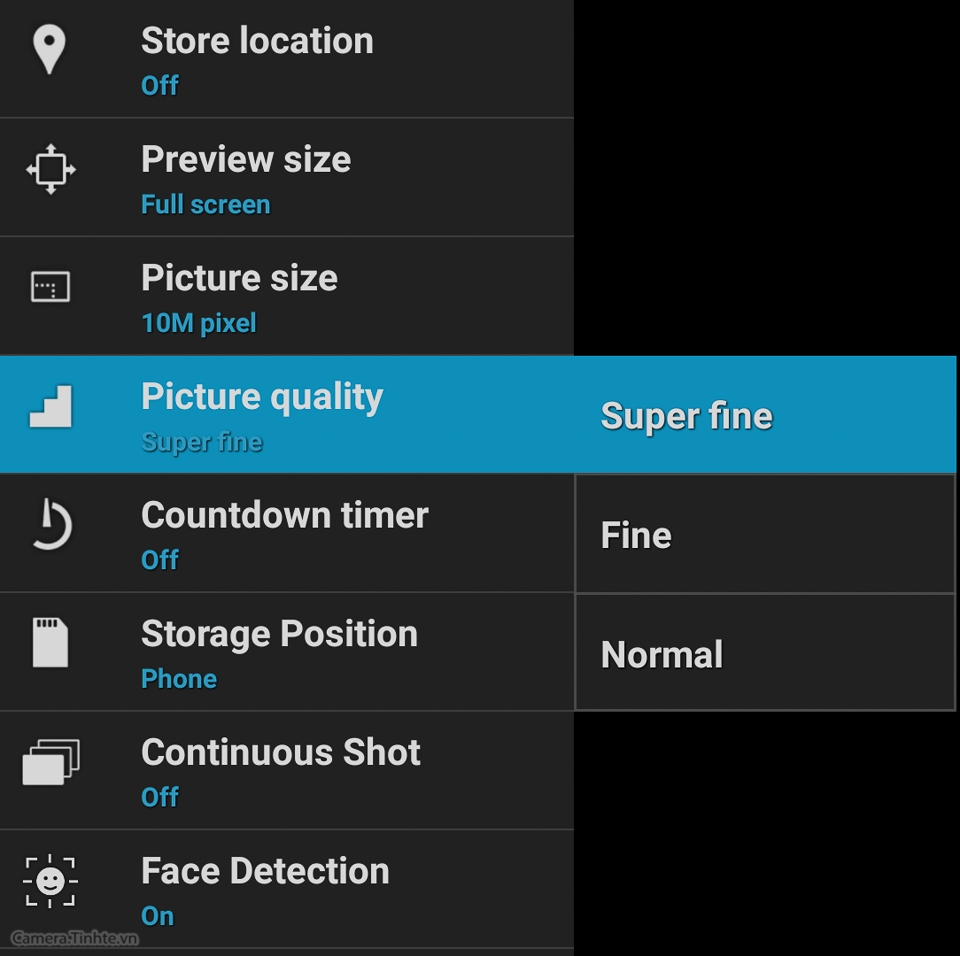The image size is (960, 956).
Task: Tap the Face Detection label
Action: (265, 871)
